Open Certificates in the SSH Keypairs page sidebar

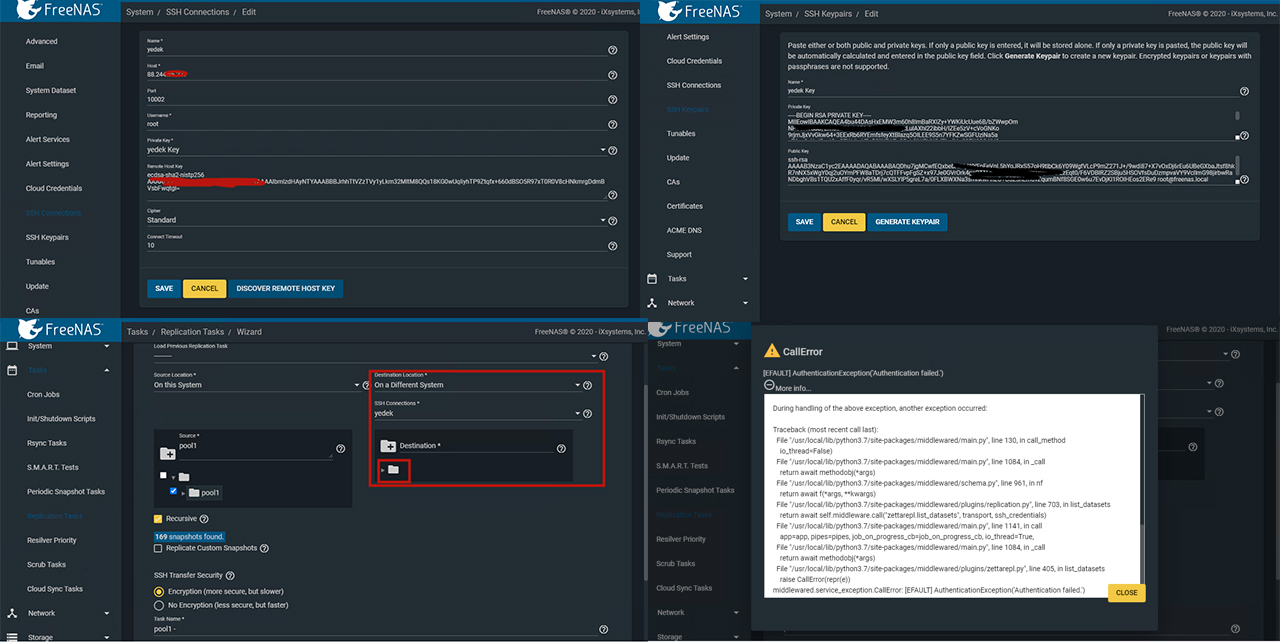click(x=685, y=206)
